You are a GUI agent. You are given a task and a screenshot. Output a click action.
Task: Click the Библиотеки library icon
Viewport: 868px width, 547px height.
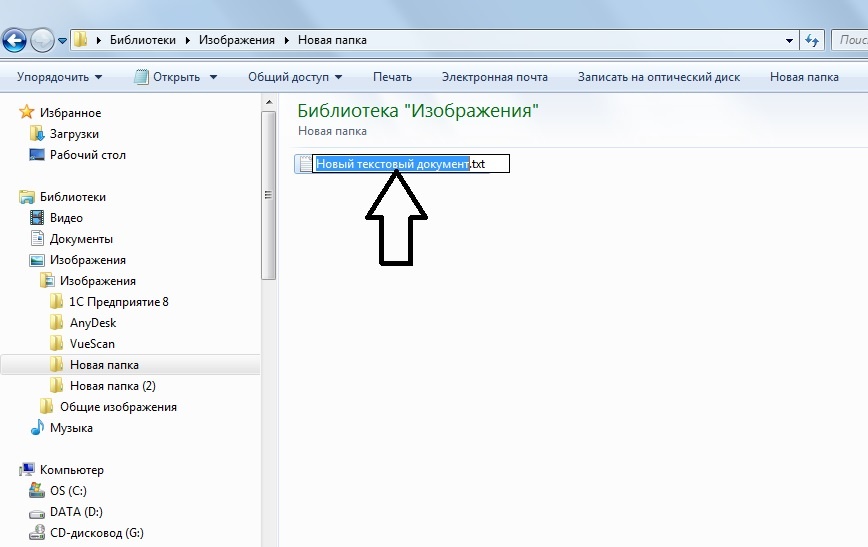(x=27, y=197)
